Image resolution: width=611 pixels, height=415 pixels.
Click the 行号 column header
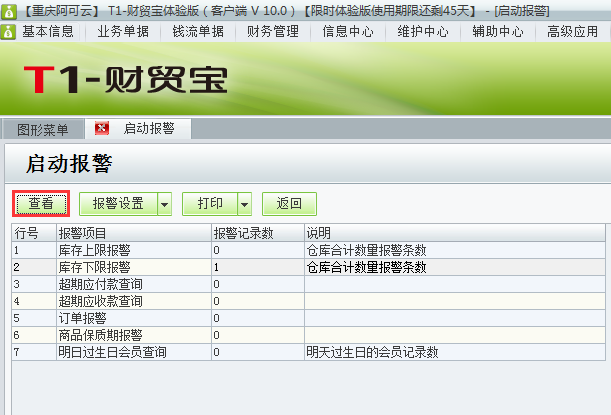[34, 233]
